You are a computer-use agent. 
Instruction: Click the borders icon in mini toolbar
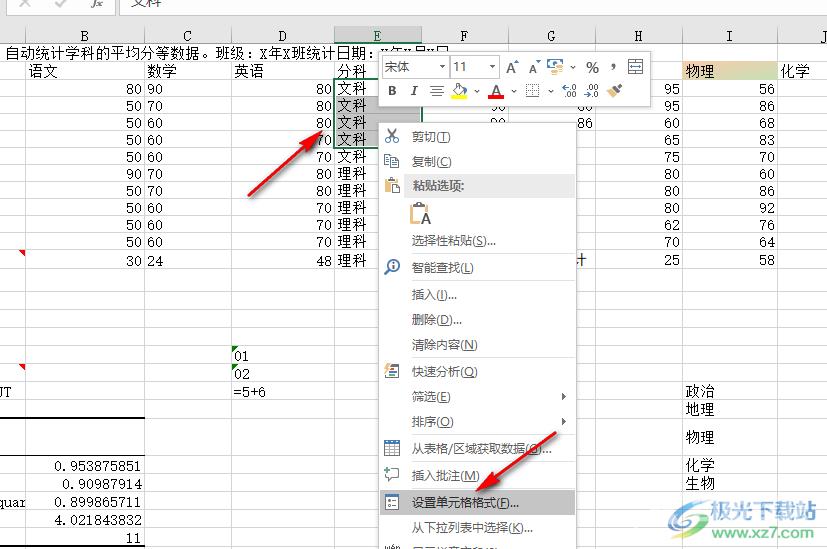tap(533, 91)
